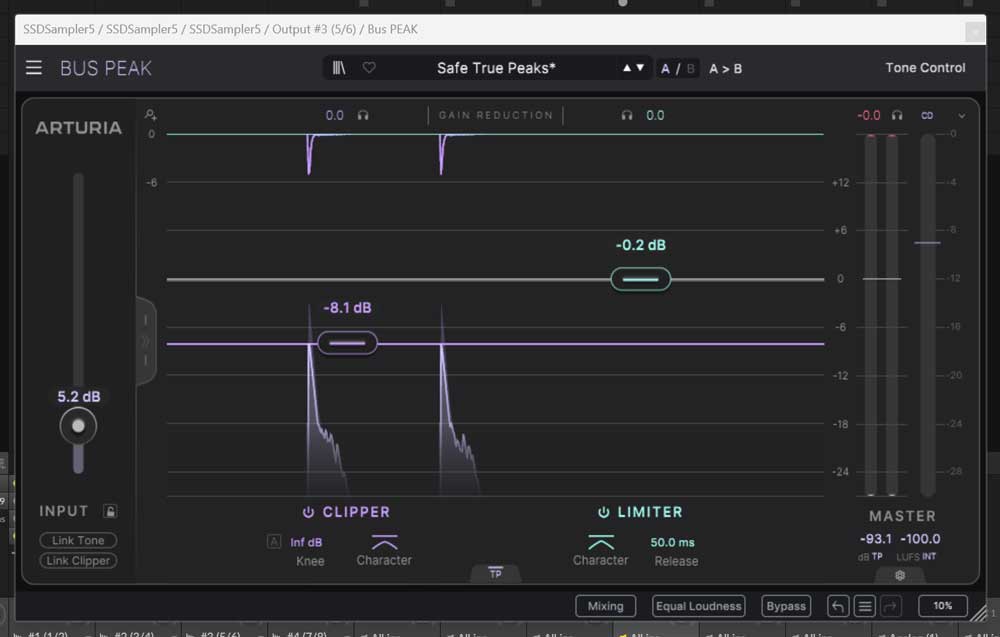
Task: Toggle the Clipper power button
Action: (309, 512)
